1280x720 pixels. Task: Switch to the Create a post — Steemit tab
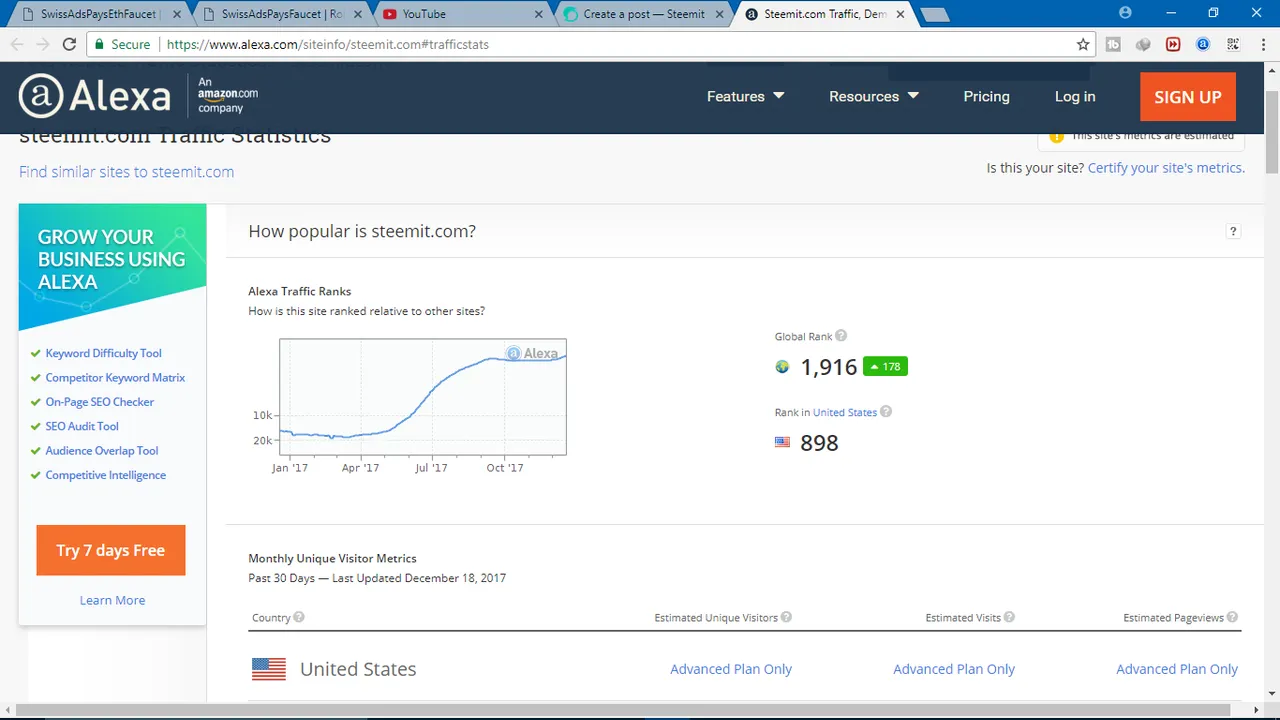click(643, 14)
